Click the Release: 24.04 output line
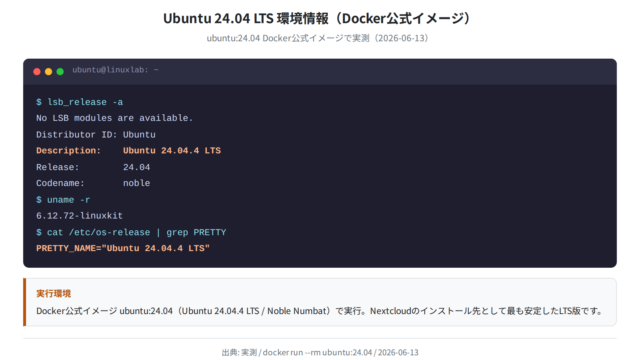The height and width of the screenshot is (360, 640). pyautogui.click(x=93, y=167)
